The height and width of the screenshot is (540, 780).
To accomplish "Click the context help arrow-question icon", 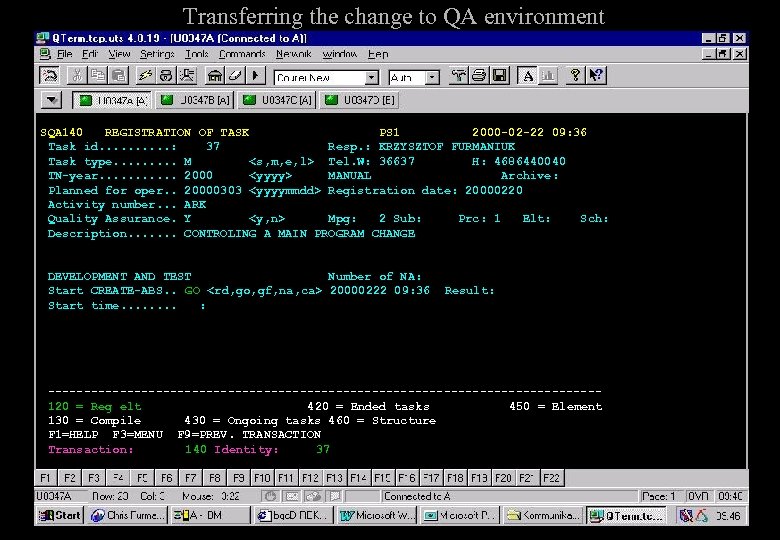I will pos(596,76).
